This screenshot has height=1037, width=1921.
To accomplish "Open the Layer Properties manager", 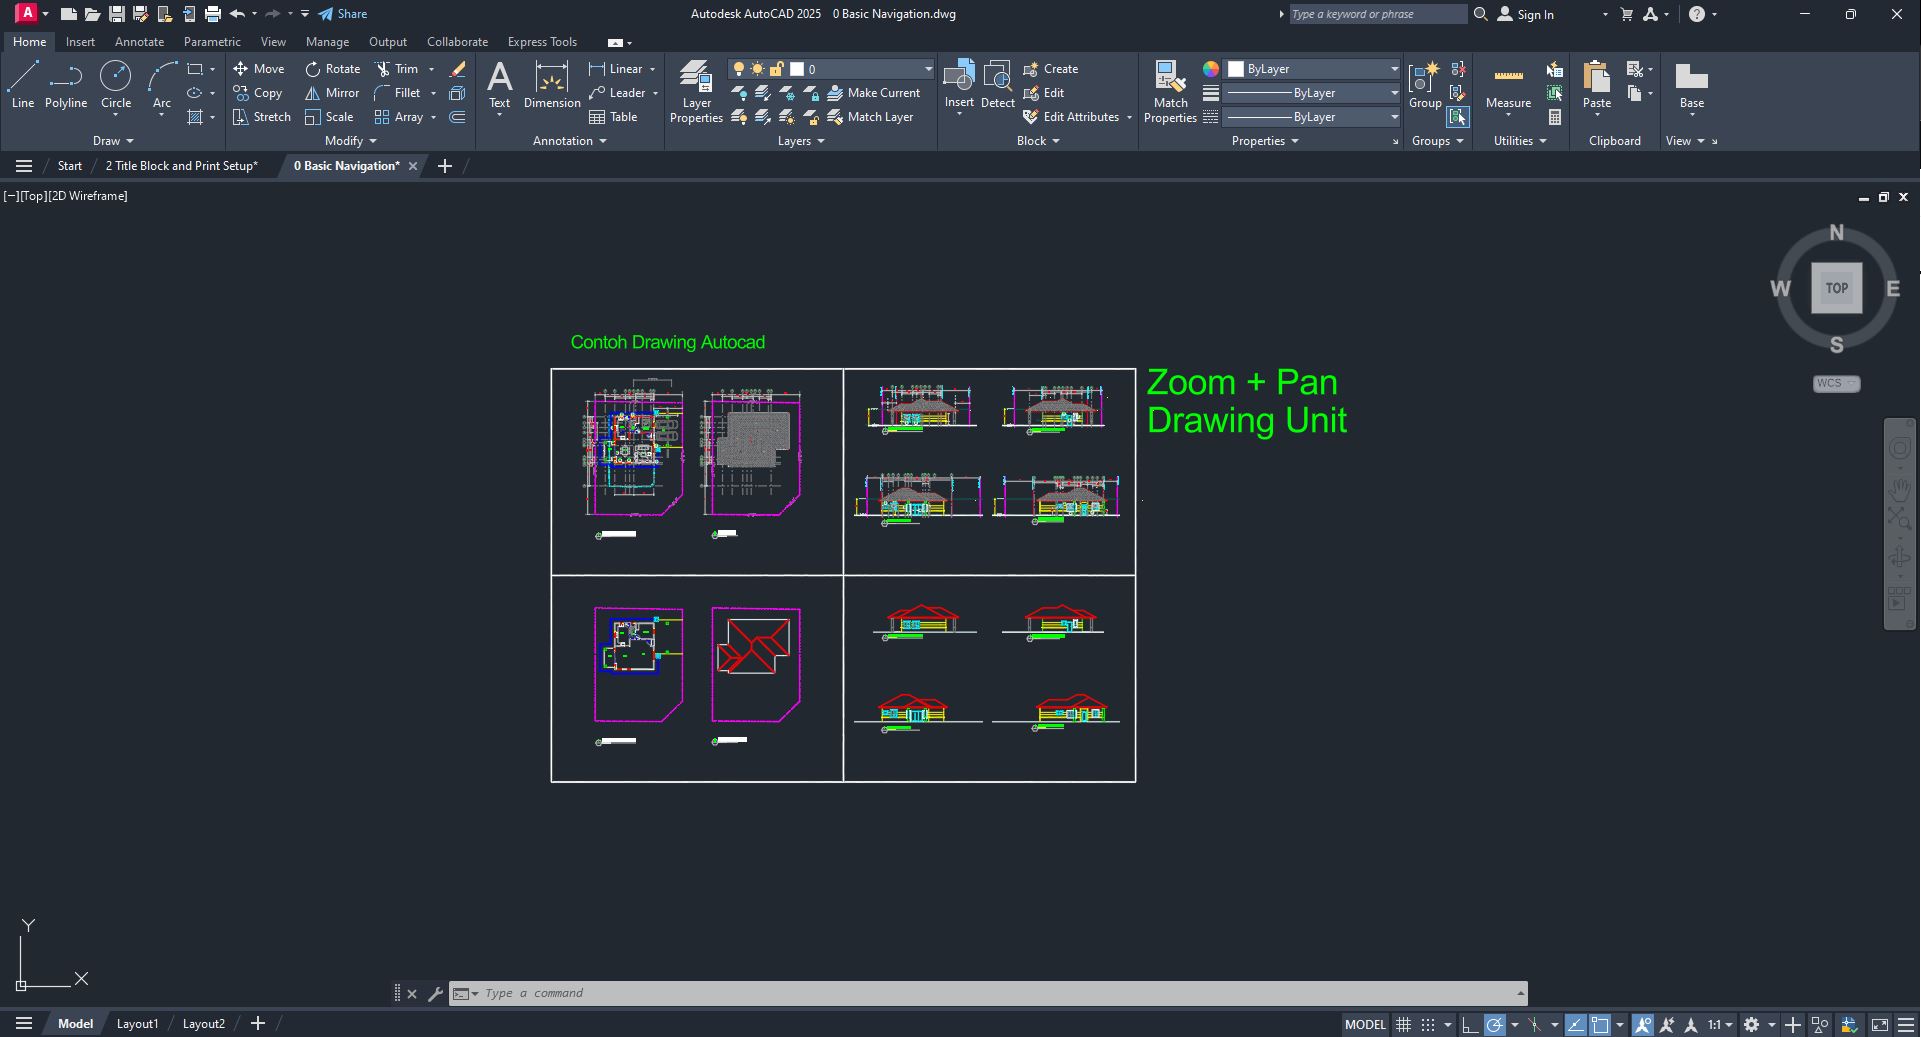I will click(x=695, y=90).
